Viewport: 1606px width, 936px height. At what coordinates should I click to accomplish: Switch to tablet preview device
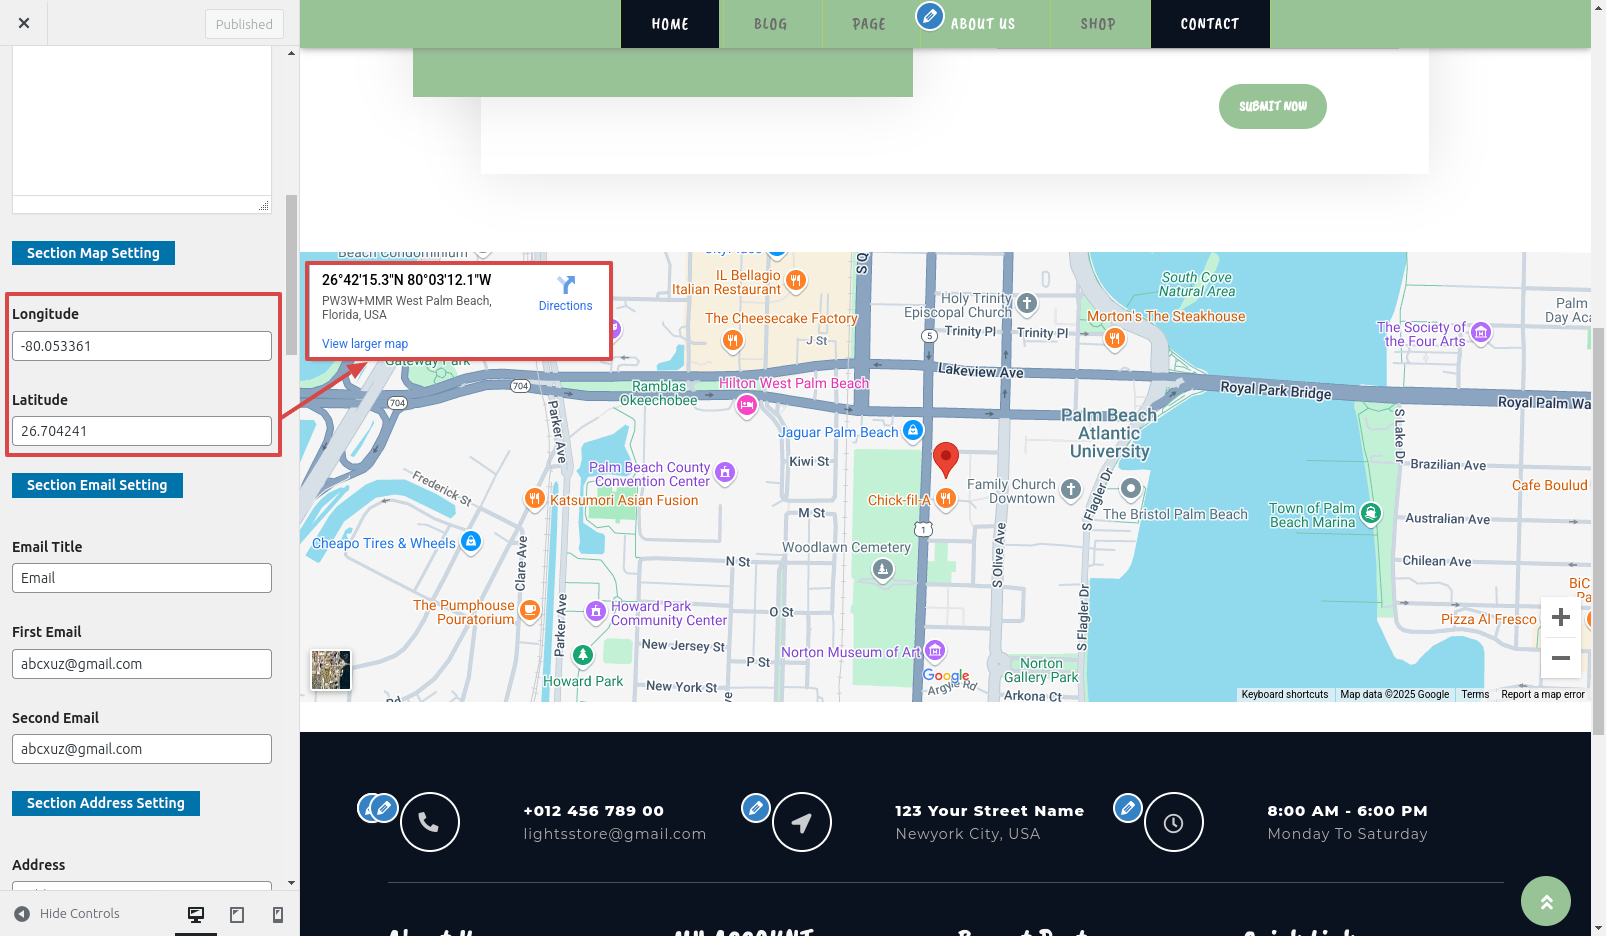pos(237,914)
